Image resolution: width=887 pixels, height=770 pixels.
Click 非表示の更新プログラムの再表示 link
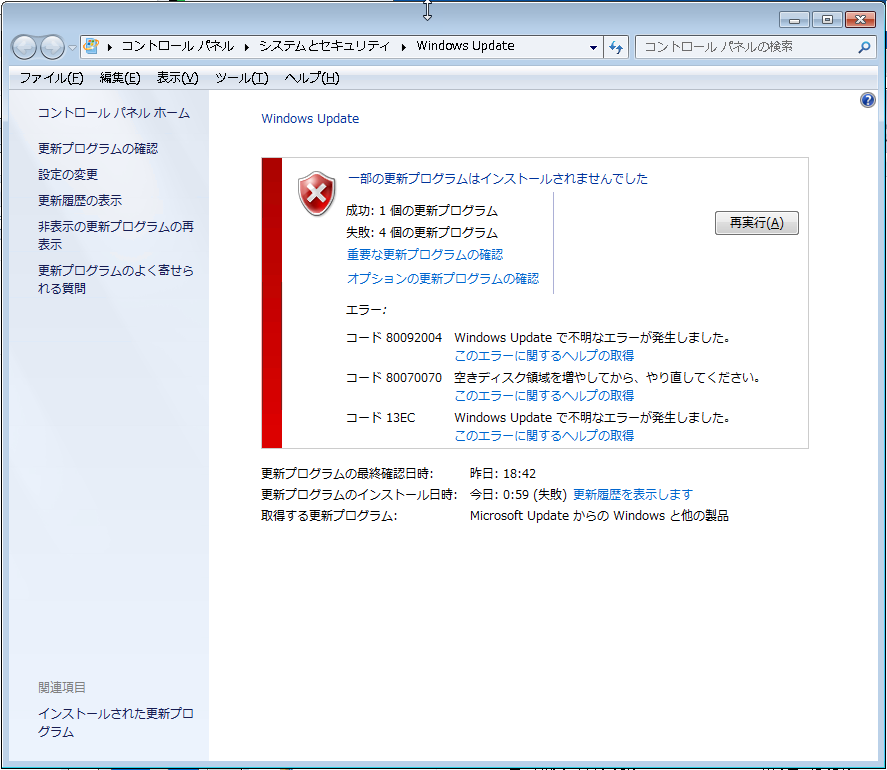pyautogui.click(x=115, y=235)
